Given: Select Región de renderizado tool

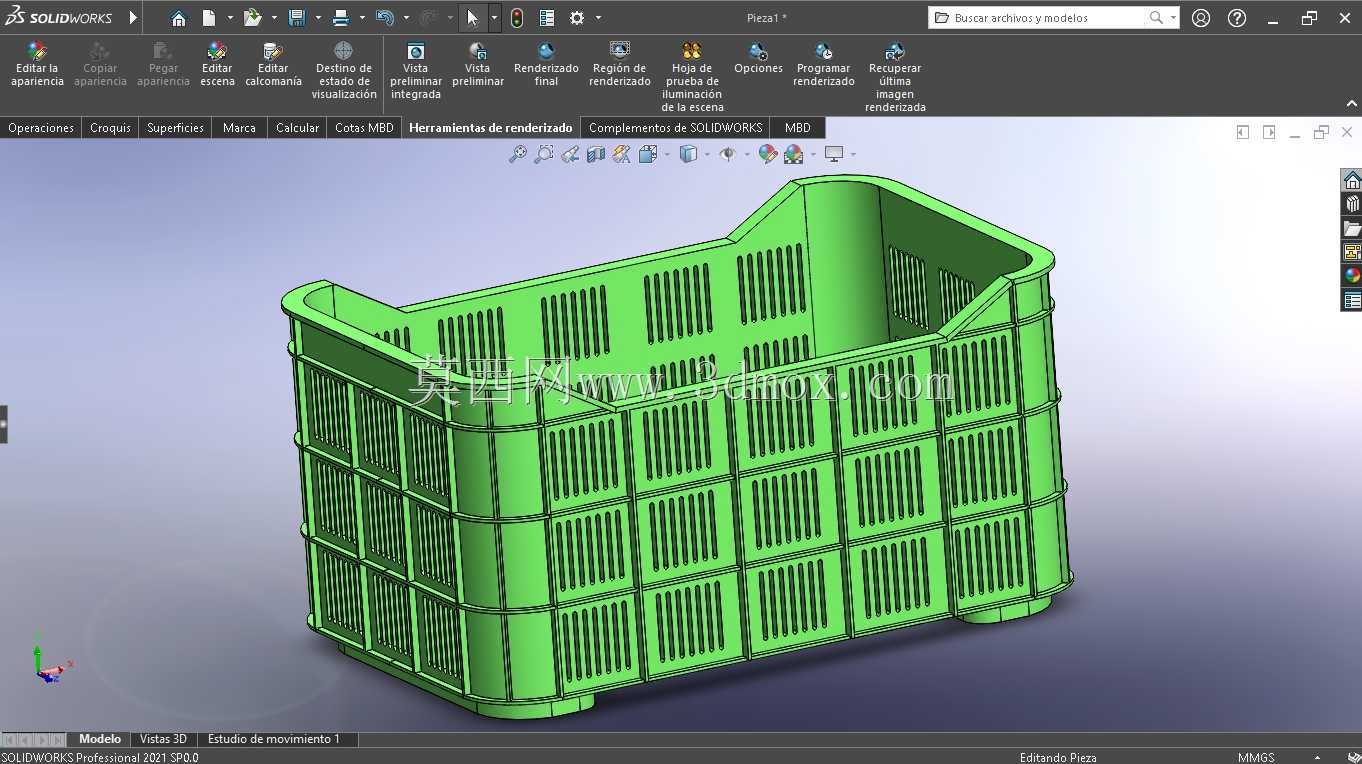Looking at the screenshot, I should [620, 64].
